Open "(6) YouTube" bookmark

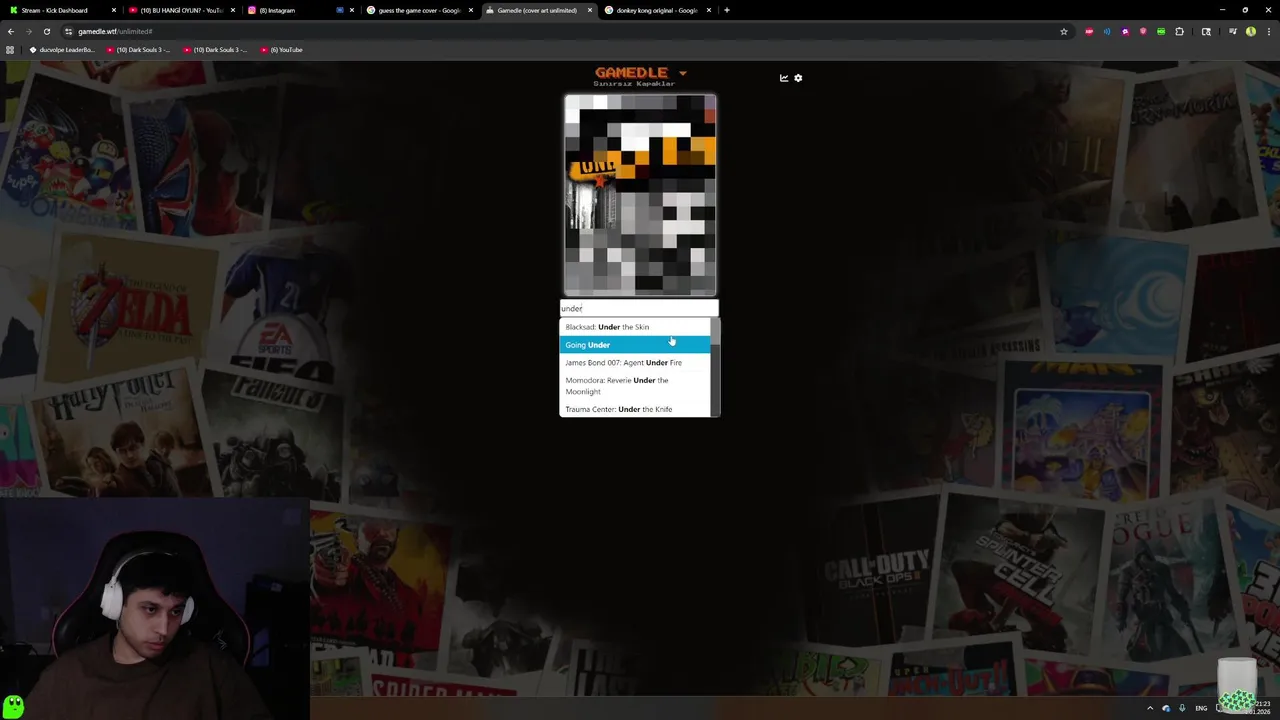(281, 50)
